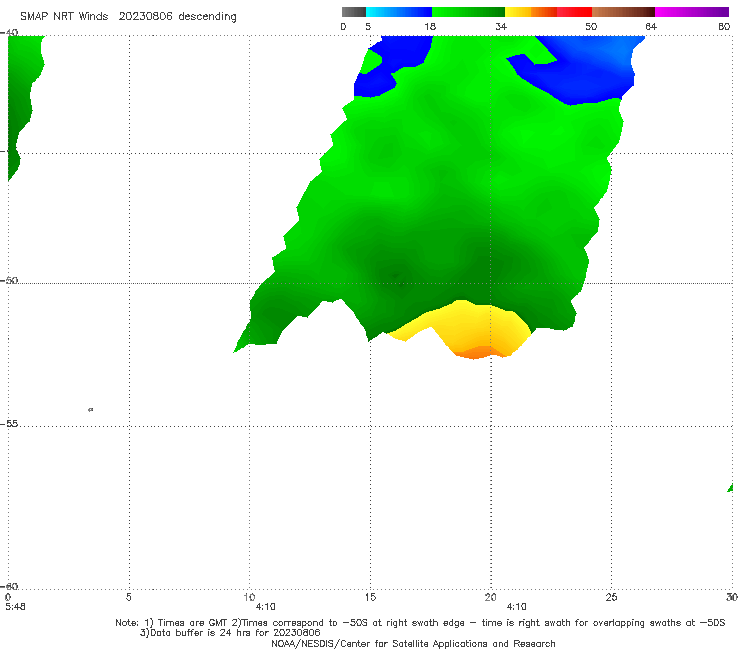740x650 pixels.
Task: Click the title 'SMAP NRT Winds 20230806 descending'
Action: [x=128, y=16]
